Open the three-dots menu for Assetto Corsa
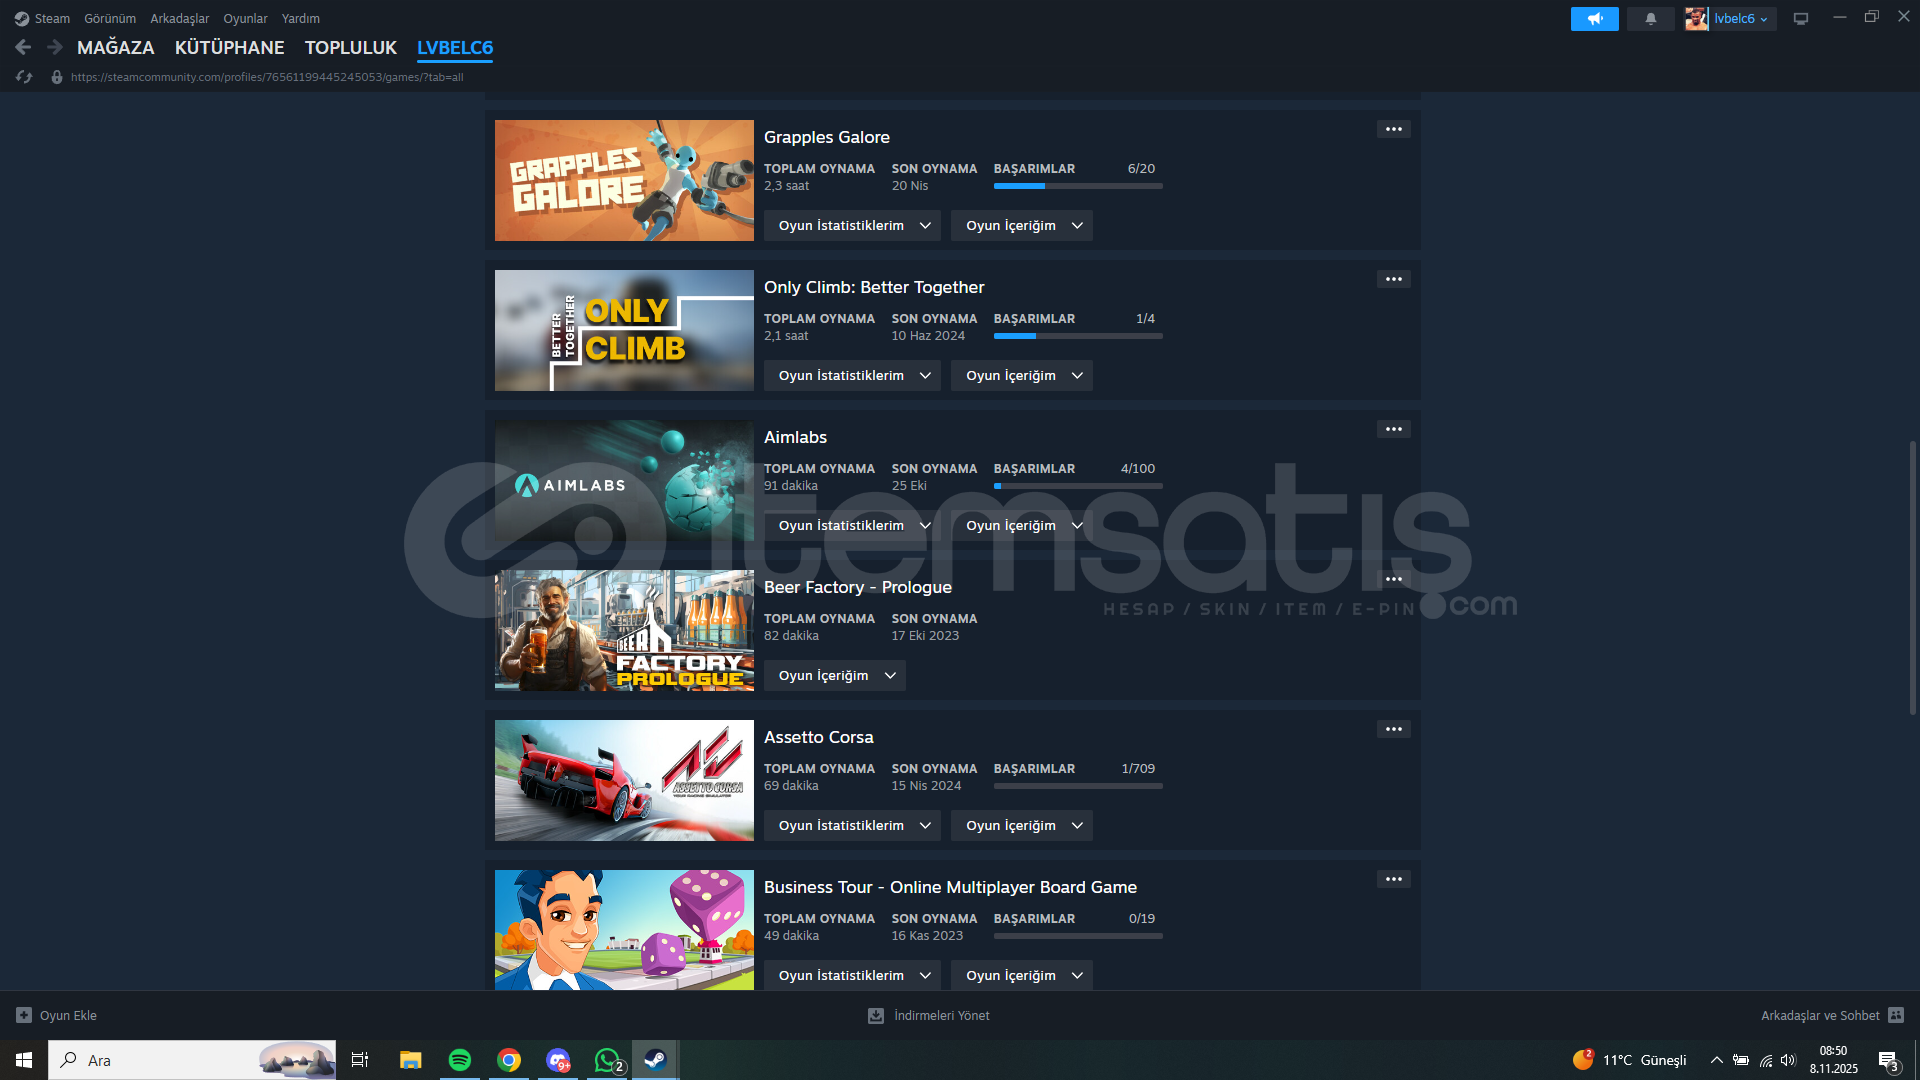The width and height of the screenshot is (1920, 1080). pos(1393,729)
